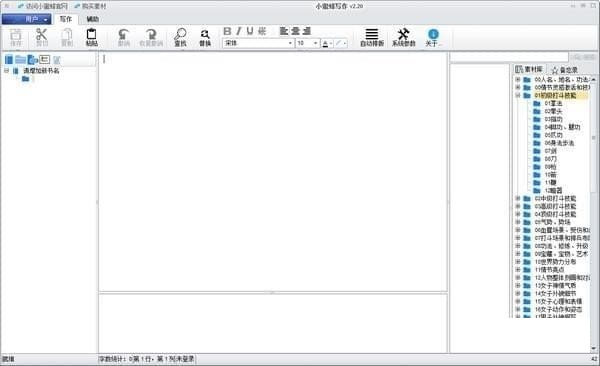Open the 用户 (User) dropdown menu
This screenshot has height=366, width=600.
[26, 19]
